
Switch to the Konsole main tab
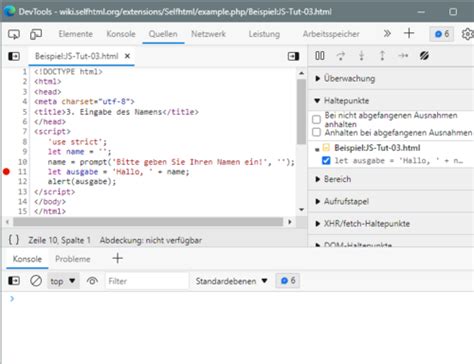click(121, 34)
